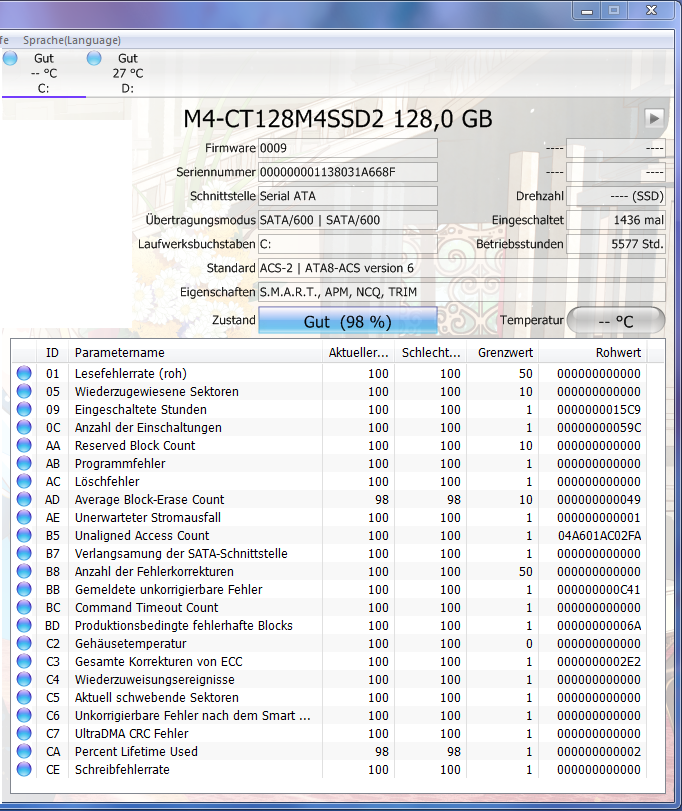Select the 'Unkorrigierbare Fehler nach dem Smart ...' text
This screenshot has width=682, height=811.
tap(192, 715)
